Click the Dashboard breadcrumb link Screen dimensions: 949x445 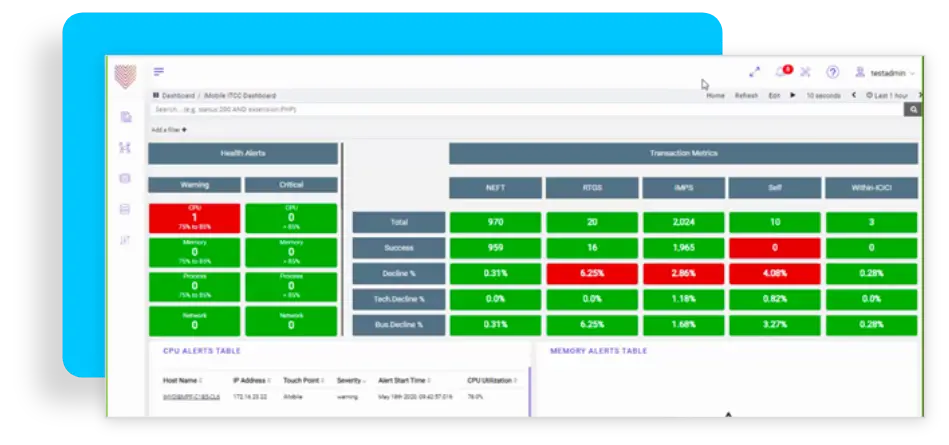pyautogui.click(x=178, y=96)
